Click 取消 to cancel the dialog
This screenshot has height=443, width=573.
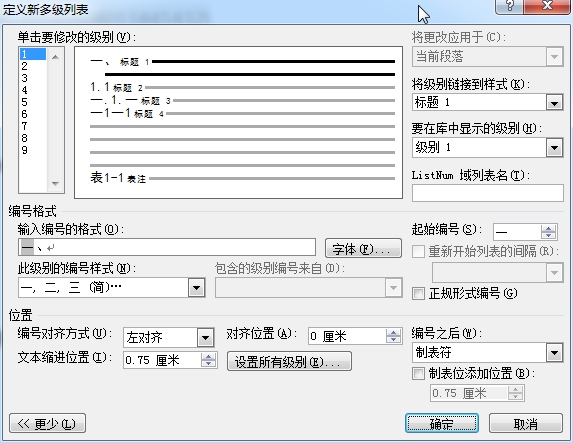coord(525,424)
